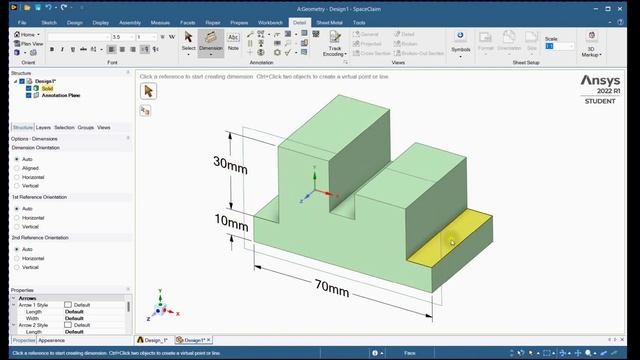Image resolution: width=640 pixels, height=360 pixels.
Task: Select Vertical dimension orientation
Action: [17, 186]
